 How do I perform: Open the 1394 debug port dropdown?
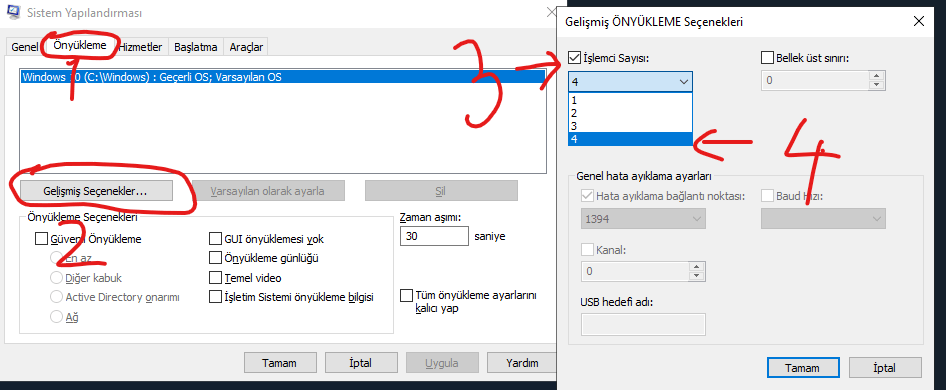pos(643,219)
